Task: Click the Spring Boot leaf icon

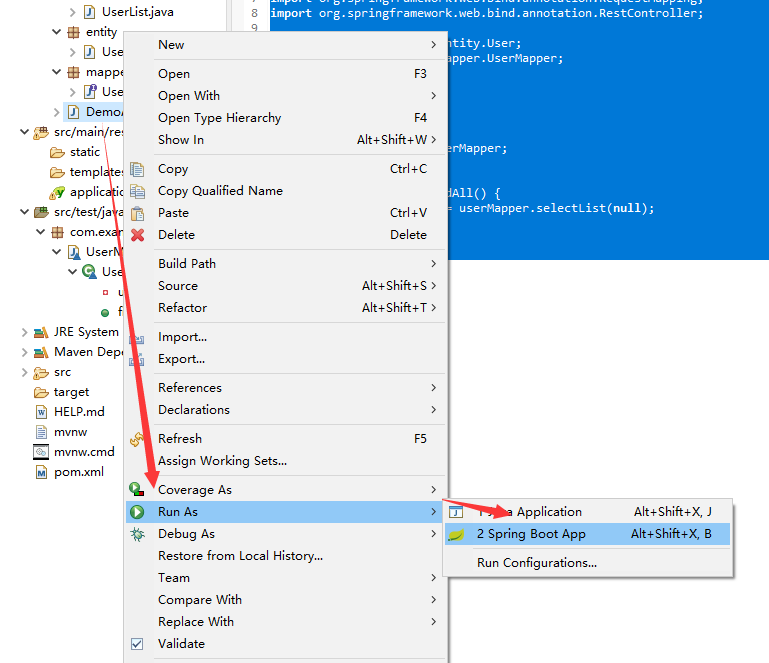Action: click(x=456, y=534)
